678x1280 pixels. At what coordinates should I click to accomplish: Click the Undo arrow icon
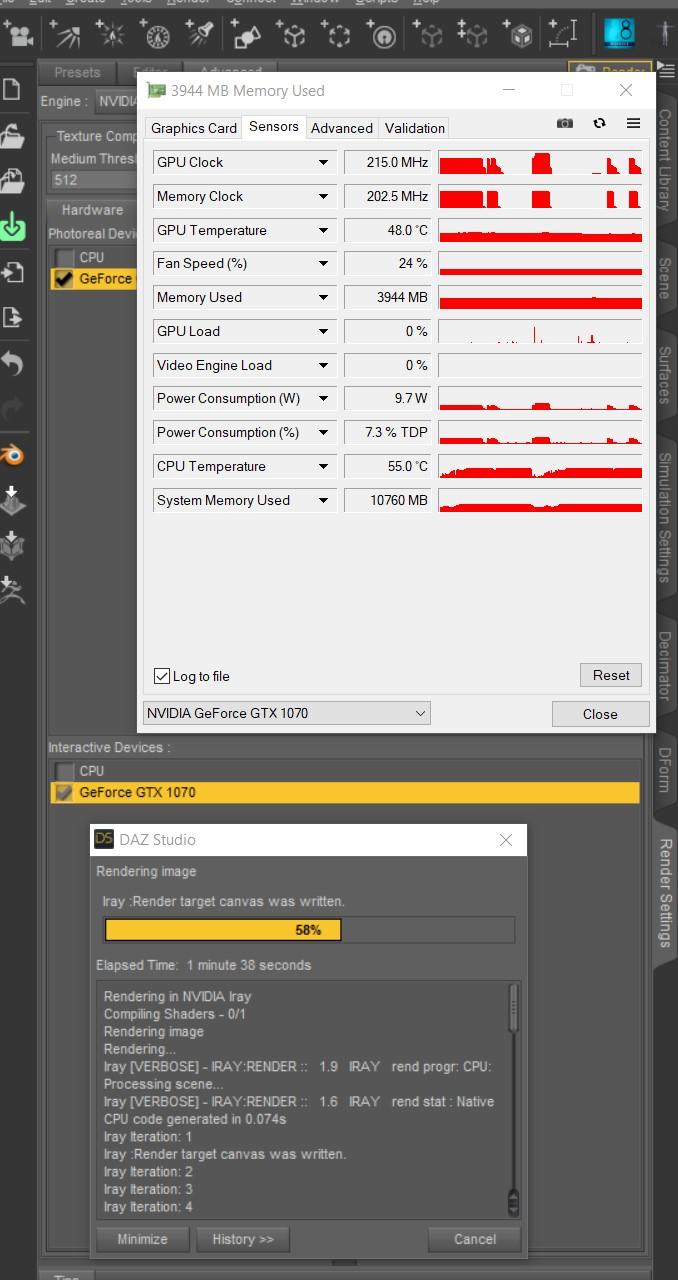(12, 364)
